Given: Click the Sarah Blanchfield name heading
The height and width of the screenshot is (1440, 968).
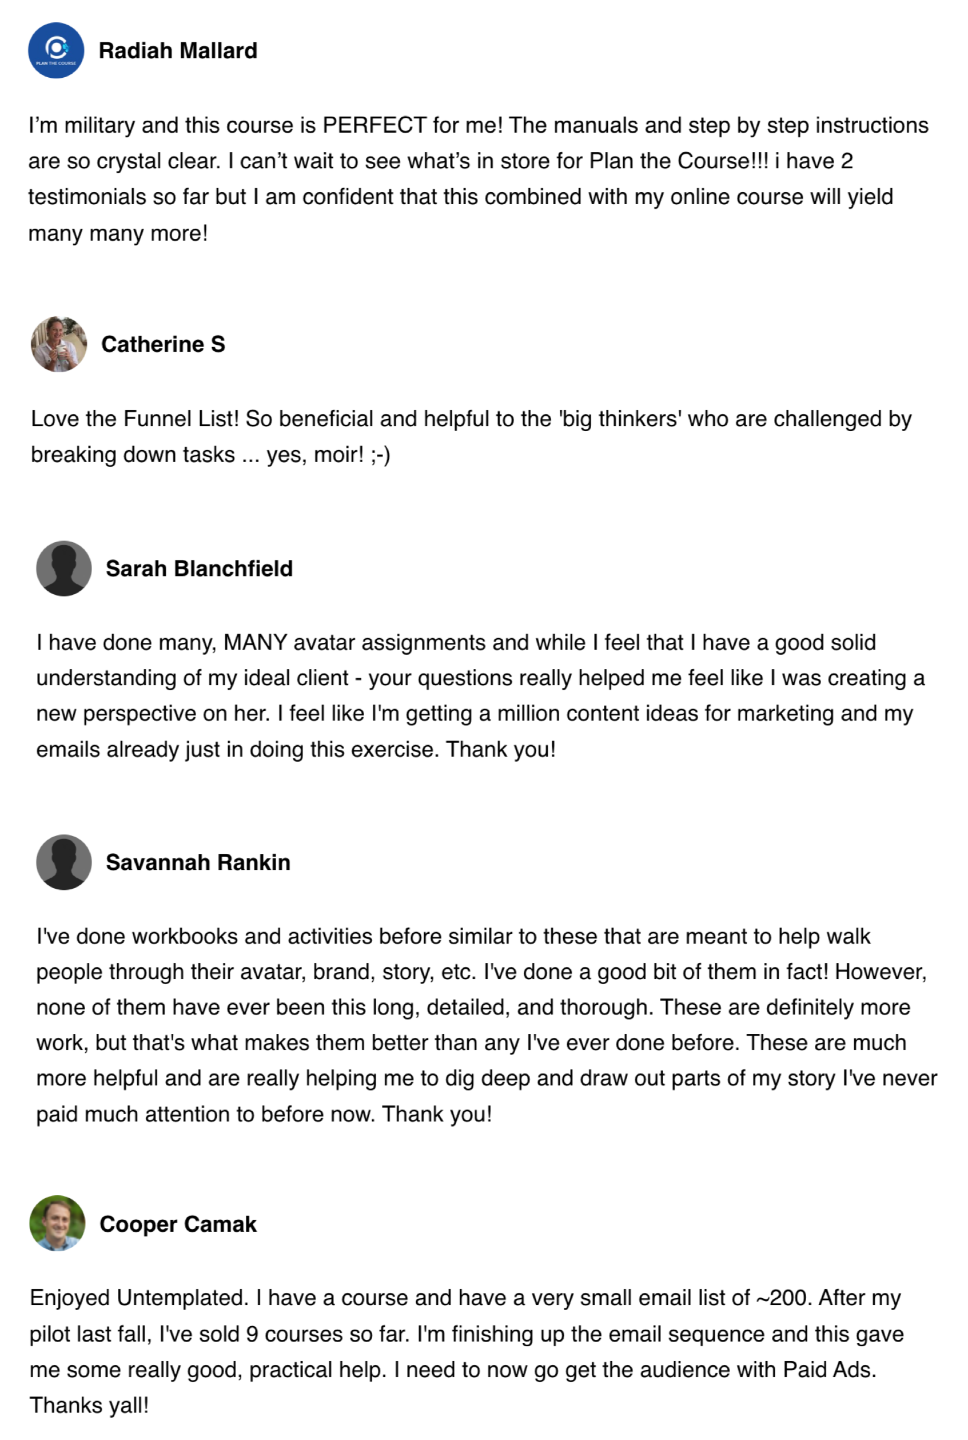Looking at the screenshot, I should point(199,568).
